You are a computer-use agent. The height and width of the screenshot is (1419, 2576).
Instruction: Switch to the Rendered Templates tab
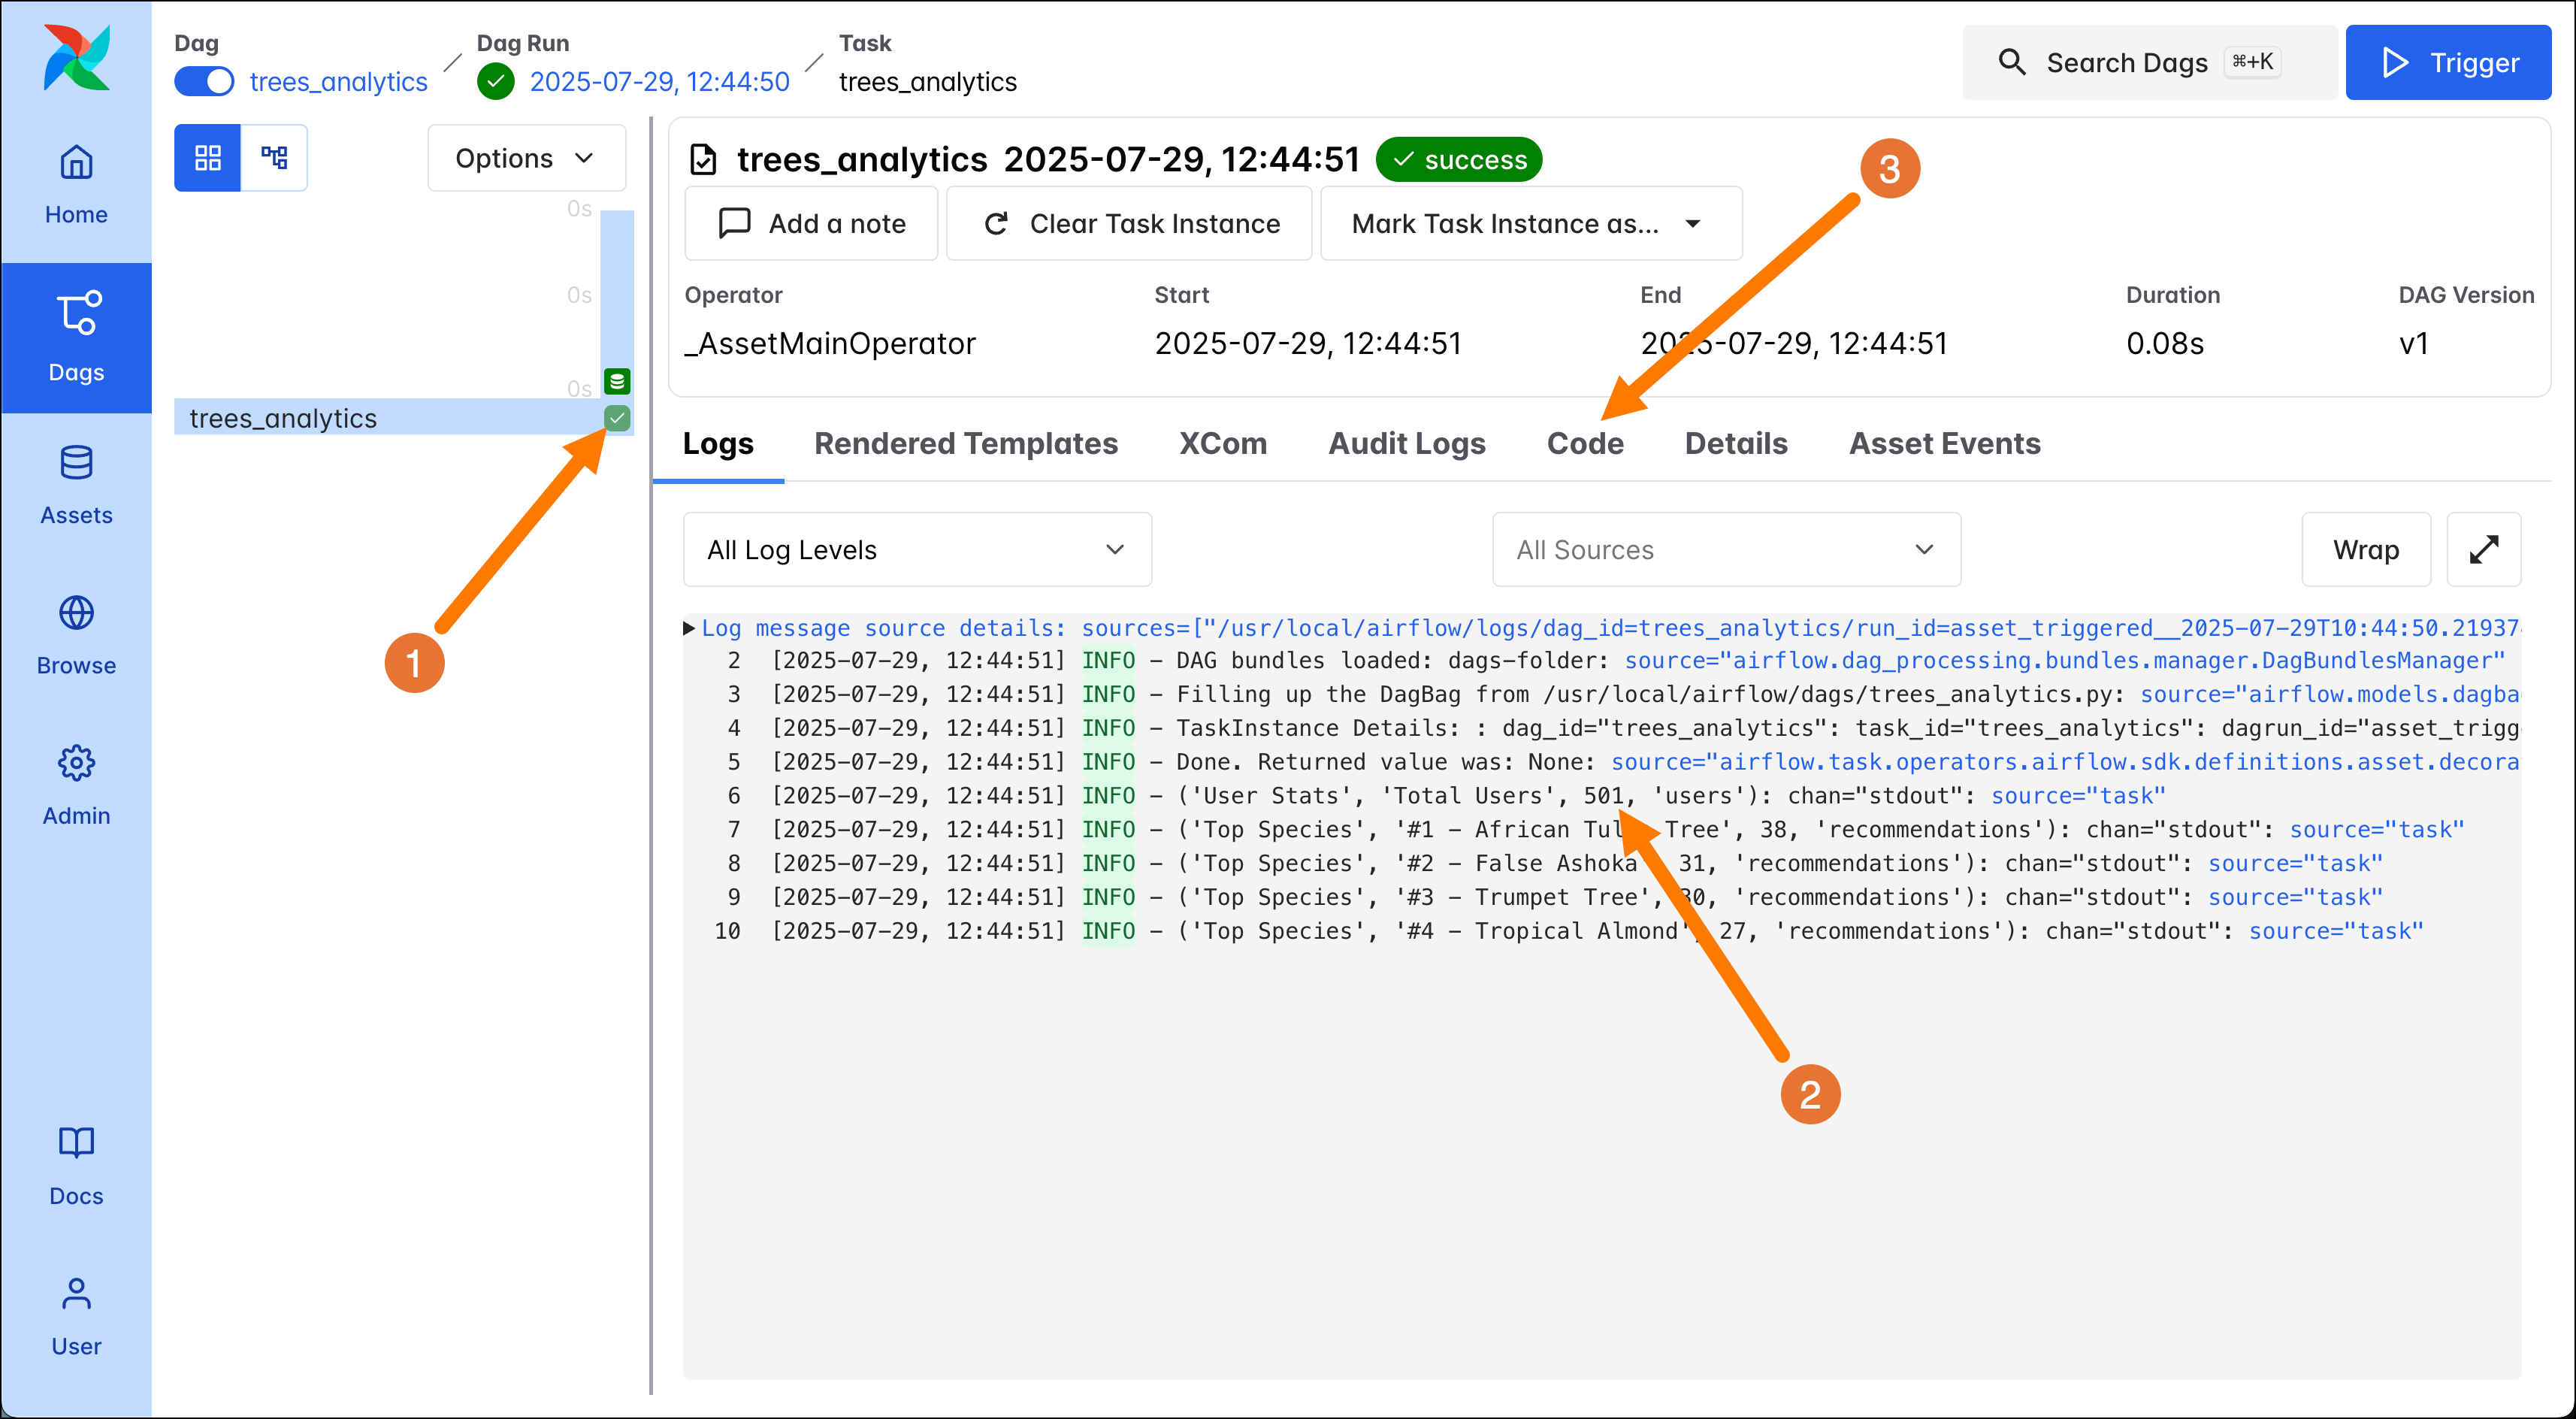point(965,443)
